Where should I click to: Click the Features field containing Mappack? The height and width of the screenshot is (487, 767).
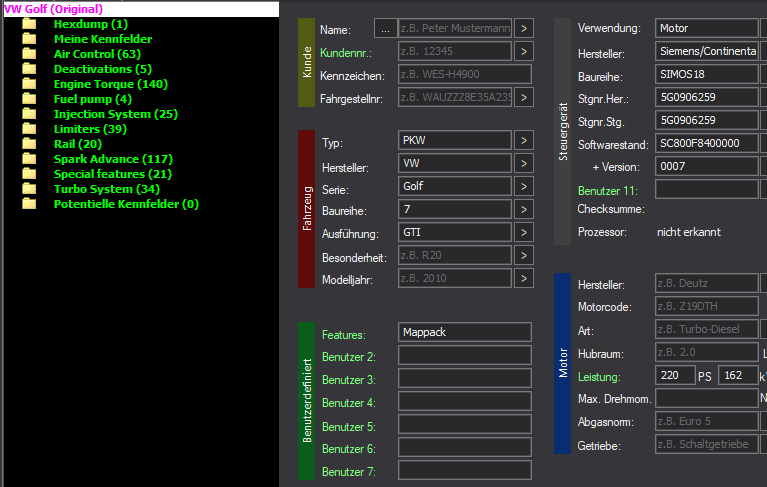[x=465, y=332]
